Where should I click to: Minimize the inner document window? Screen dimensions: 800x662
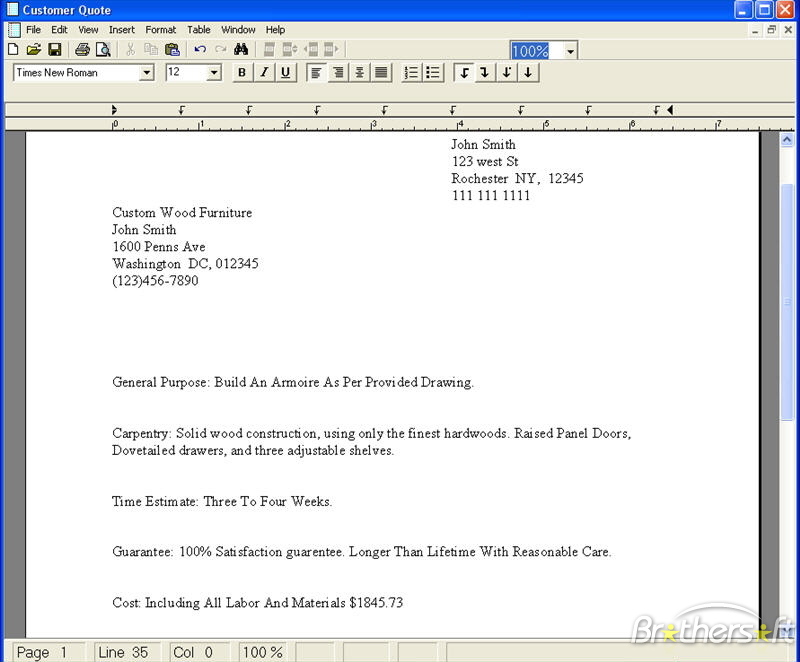tap(755, 30)
